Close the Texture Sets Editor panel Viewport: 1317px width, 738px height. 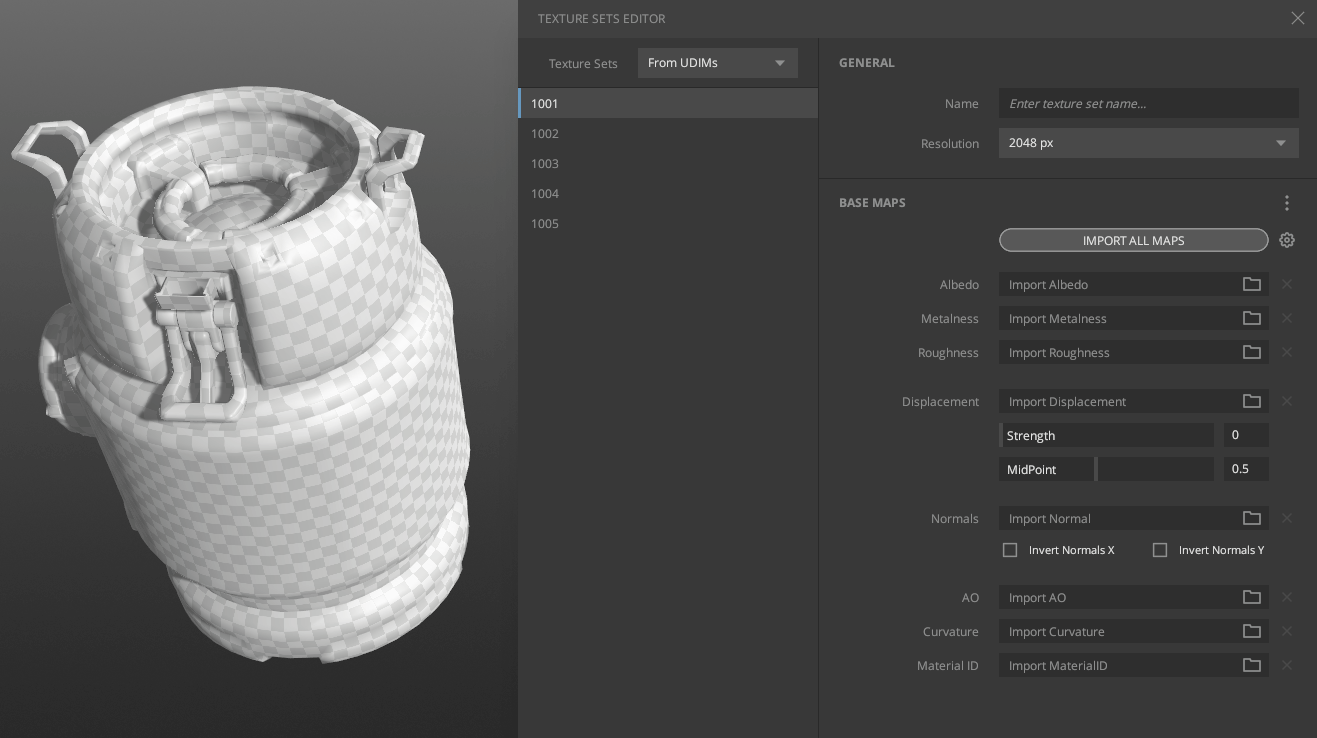1297,18
